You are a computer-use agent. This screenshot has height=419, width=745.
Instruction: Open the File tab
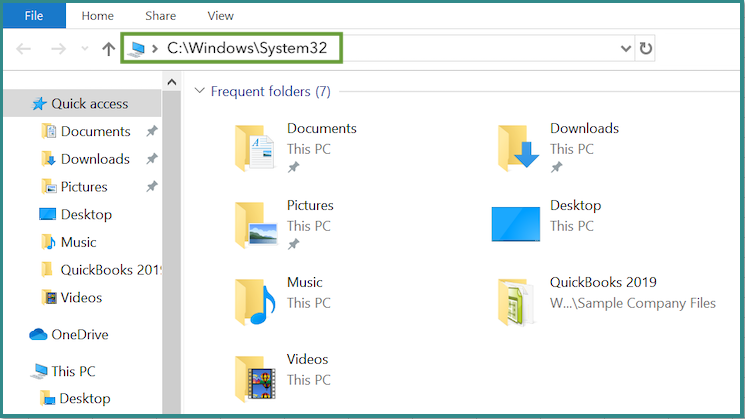[34, 16]
